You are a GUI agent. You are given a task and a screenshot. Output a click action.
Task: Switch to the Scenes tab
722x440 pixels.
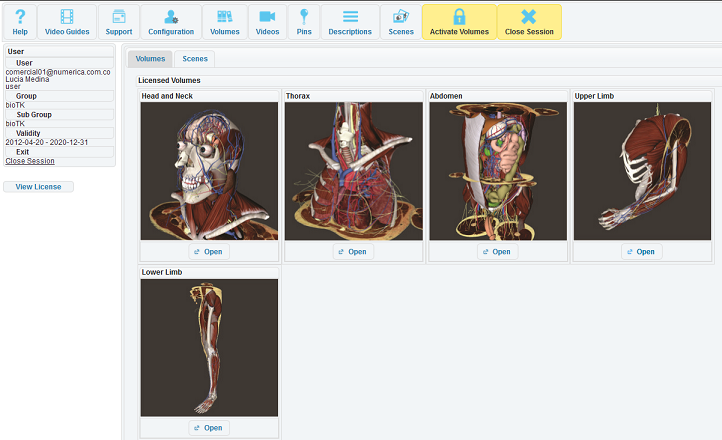(195, 59)
